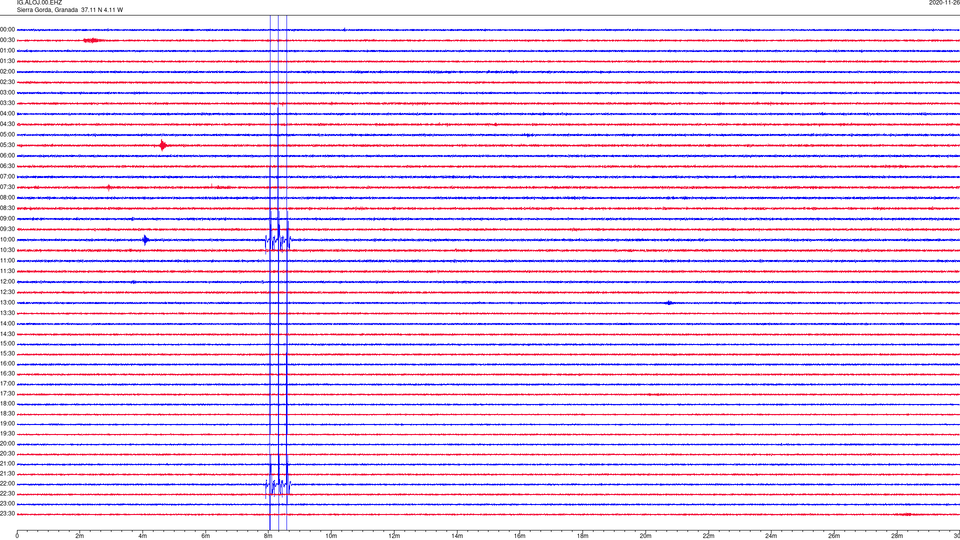
Task: Select the 19:30 time label
Action: 7,434
